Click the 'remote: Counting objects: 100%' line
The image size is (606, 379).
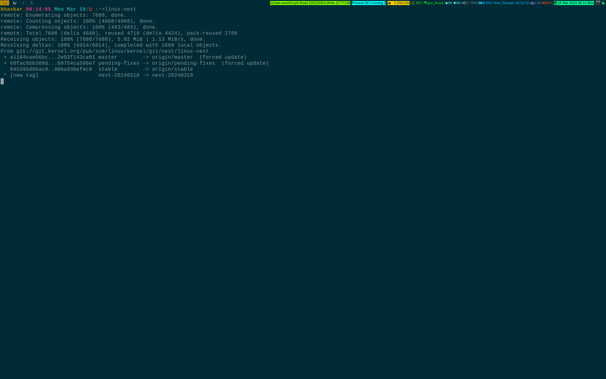click(x=78, y=21)
